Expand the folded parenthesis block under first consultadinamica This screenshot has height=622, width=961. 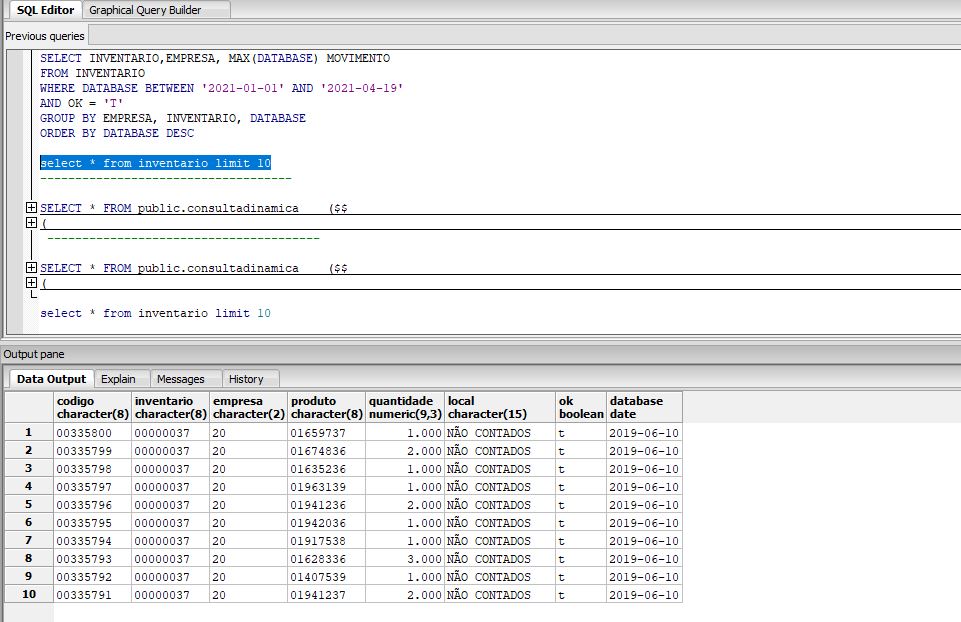tap(32, 223)
